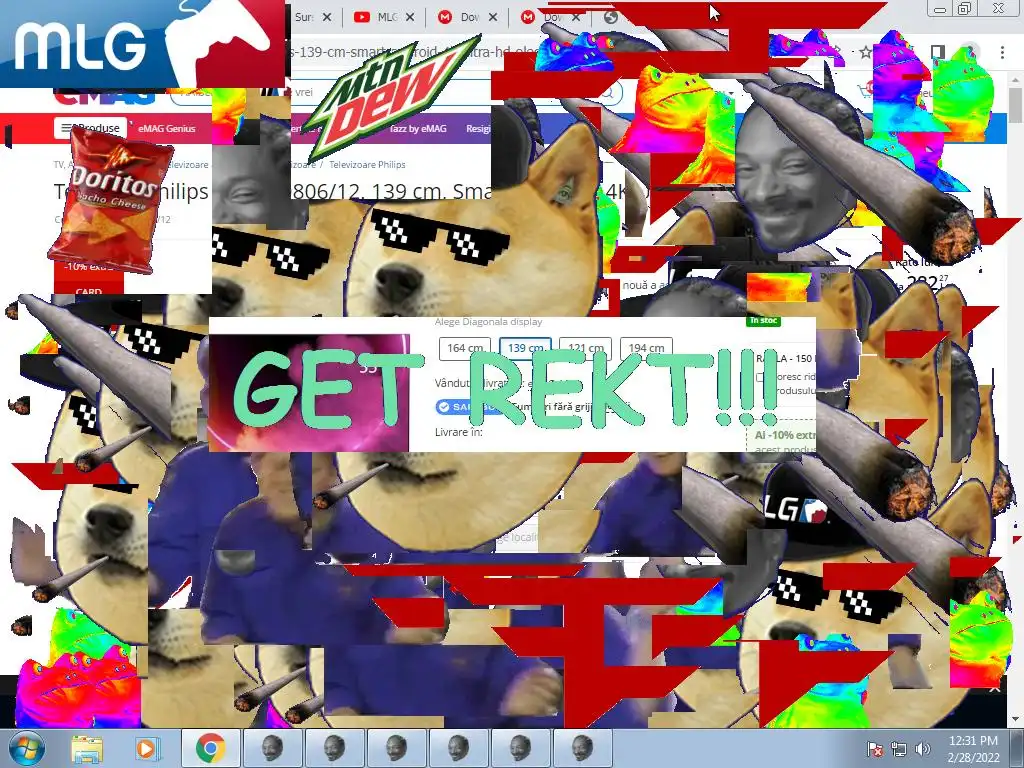Open the Windows Start menu orb
The image size is (1024, 768).
point(27,748)
